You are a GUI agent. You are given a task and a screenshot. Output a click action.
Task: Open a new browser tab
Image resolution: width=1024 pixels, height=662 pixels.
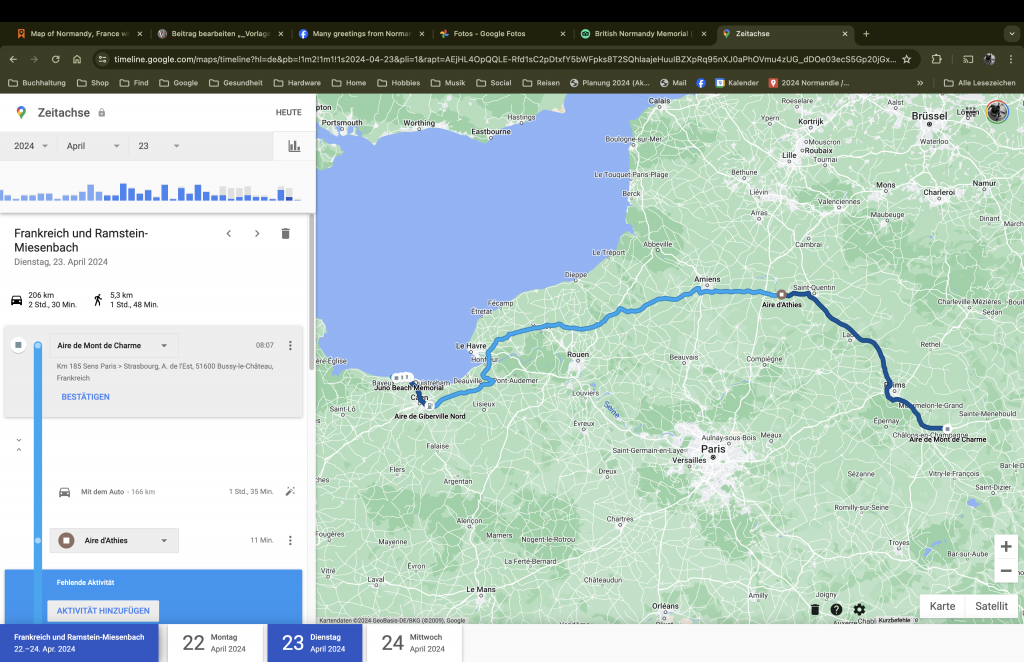(866, 34)
